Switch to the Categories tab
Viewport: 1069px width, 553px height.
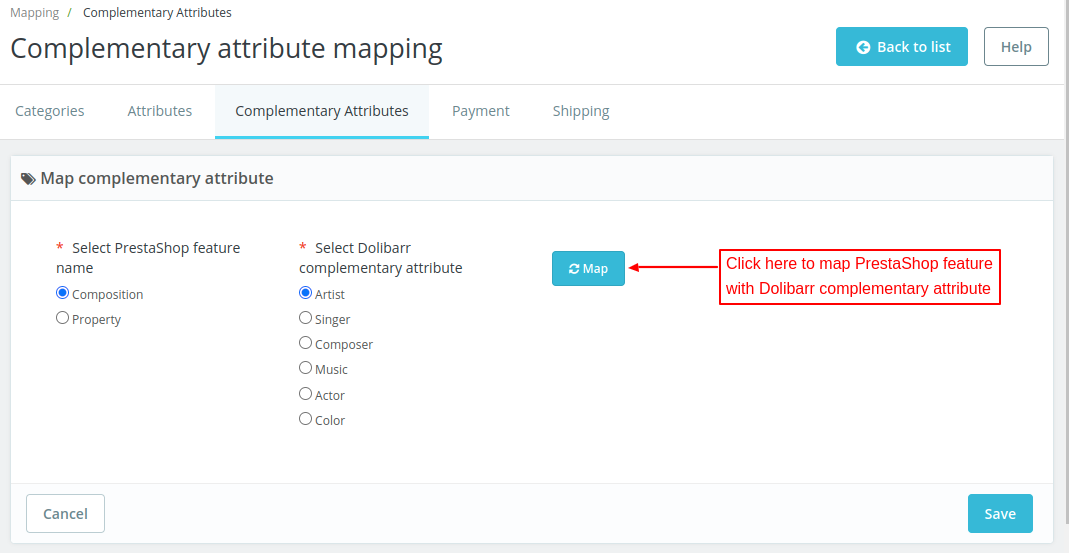coord(50,110)
